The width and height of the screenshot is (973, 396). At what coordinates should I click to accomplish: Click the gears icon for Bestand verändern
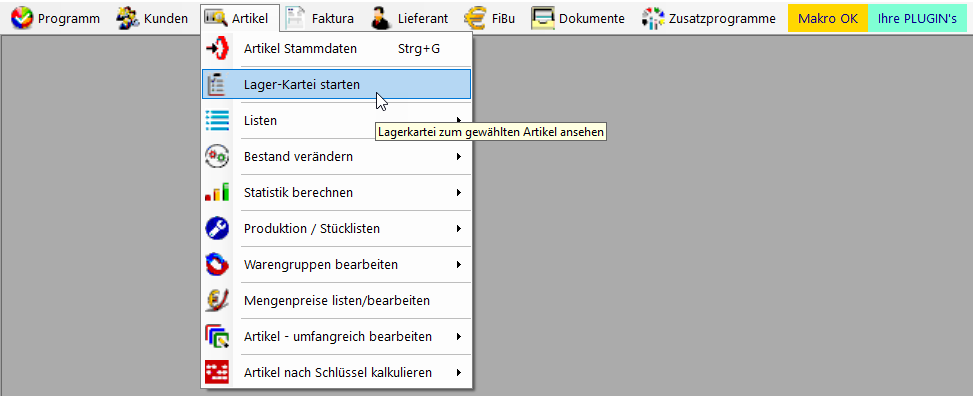(x=217, y=156)
